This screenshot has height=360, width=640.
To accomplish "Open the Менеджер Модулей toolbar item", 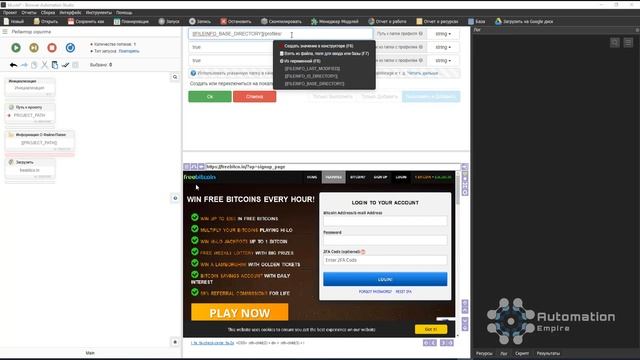I will click(x=335, y=21).
